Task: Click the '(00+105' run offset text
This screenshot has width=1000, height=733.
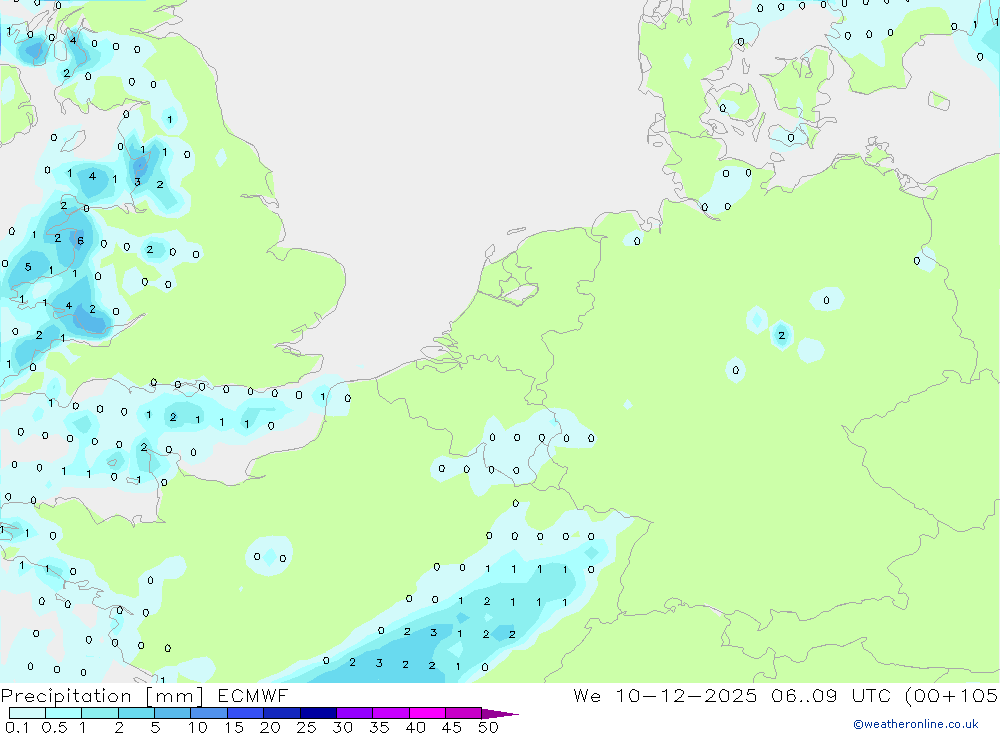Action: point(952,696)
